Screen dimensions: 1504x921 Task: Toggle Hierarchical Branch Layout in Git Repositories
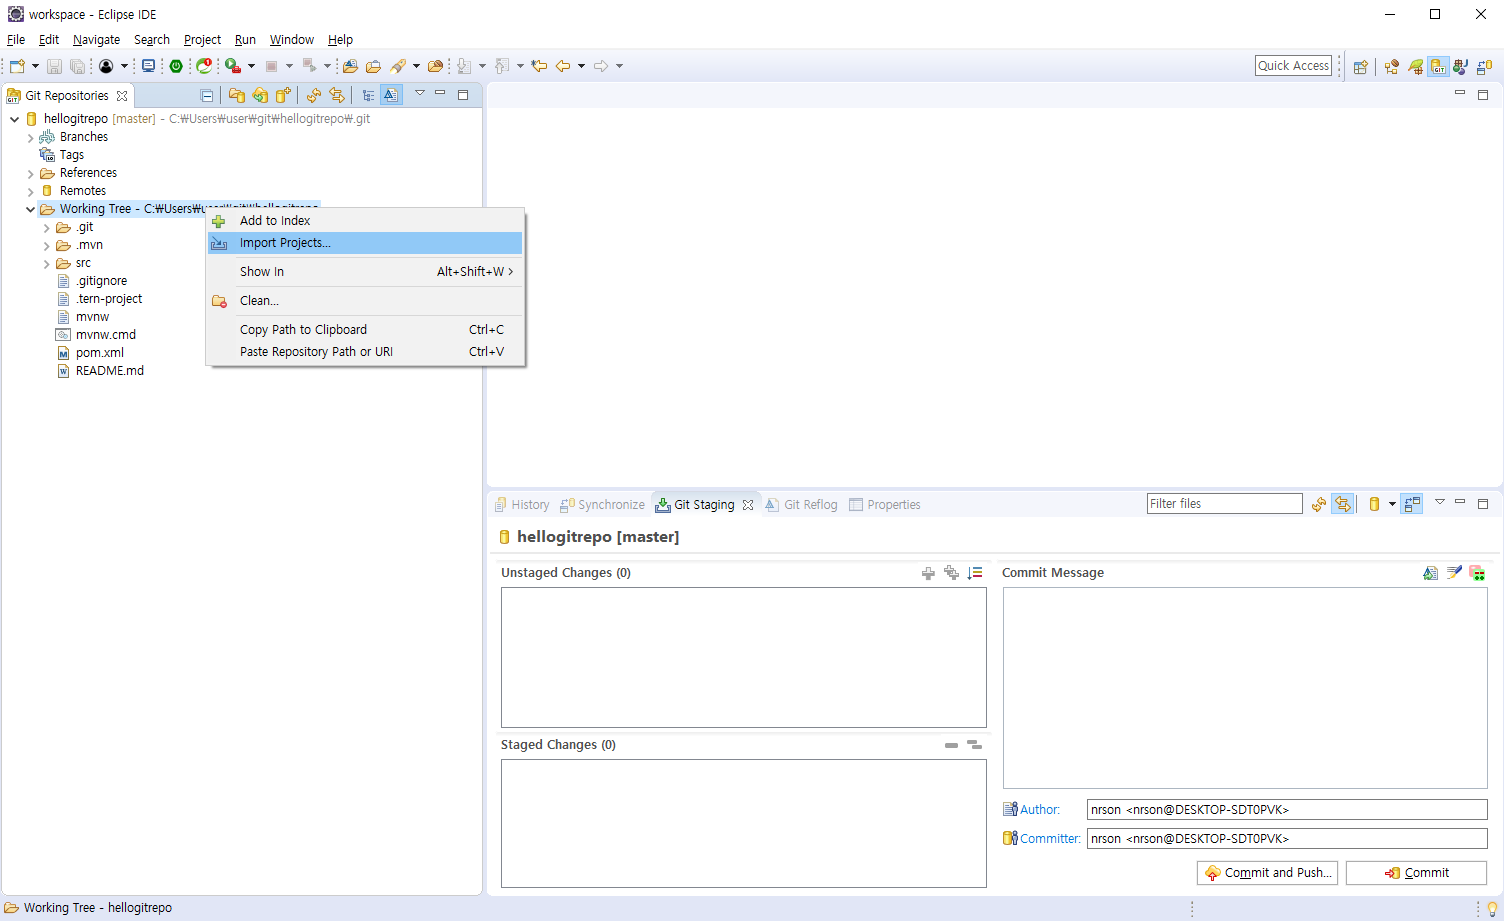coord(368,95)
